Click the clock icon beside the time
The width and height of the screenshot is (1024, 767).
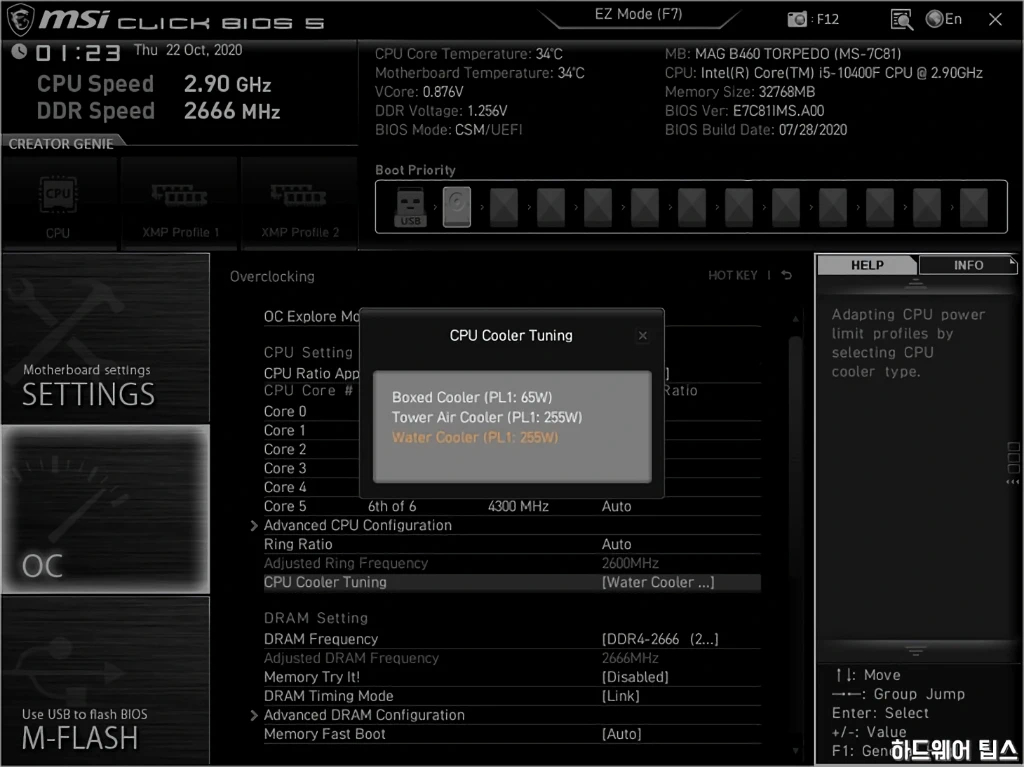[19, 51]
